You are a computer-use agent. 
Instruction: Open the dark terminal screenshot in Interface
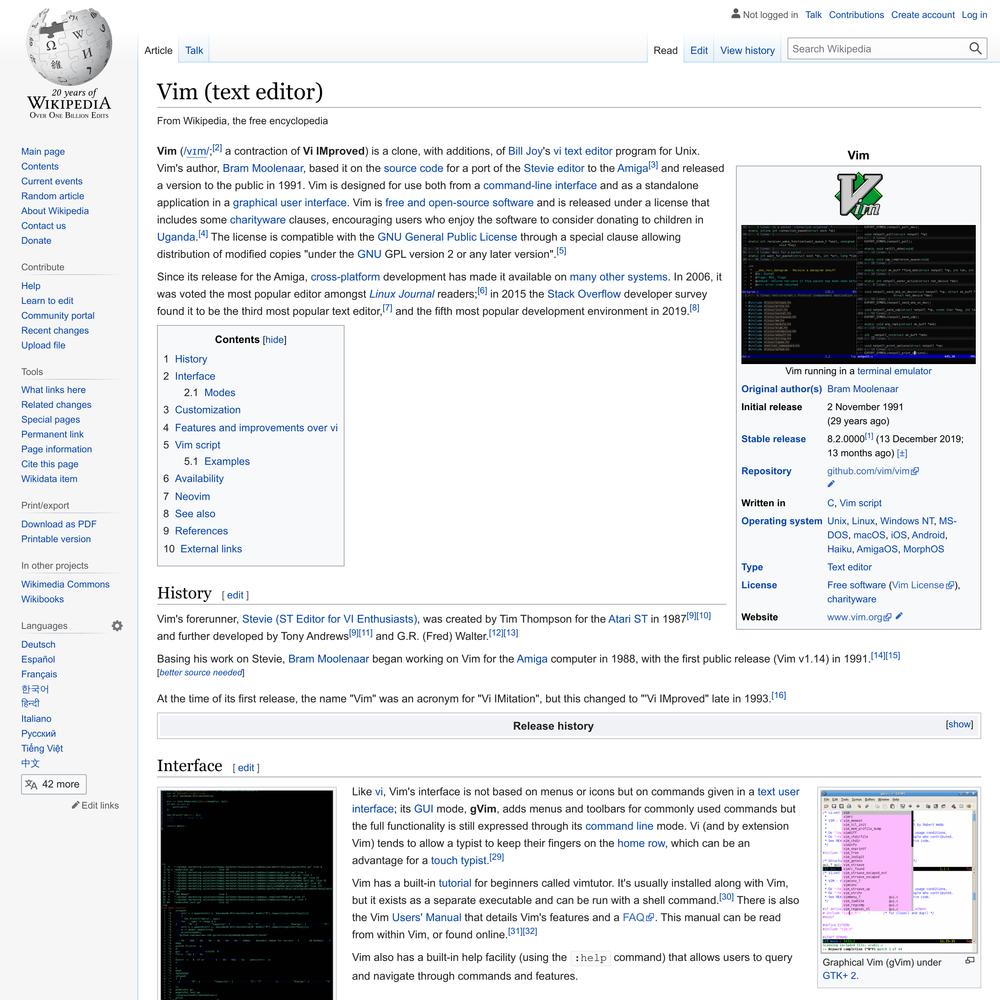click(247, 894)
